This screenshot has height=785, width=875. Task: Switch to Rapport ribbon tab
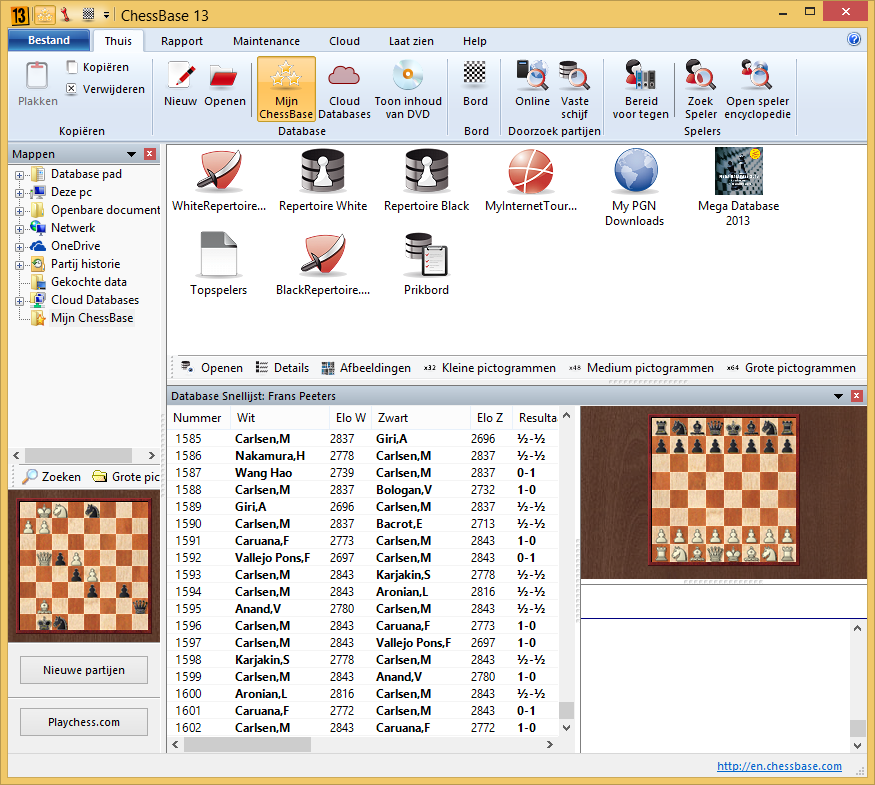click(182, 41)
